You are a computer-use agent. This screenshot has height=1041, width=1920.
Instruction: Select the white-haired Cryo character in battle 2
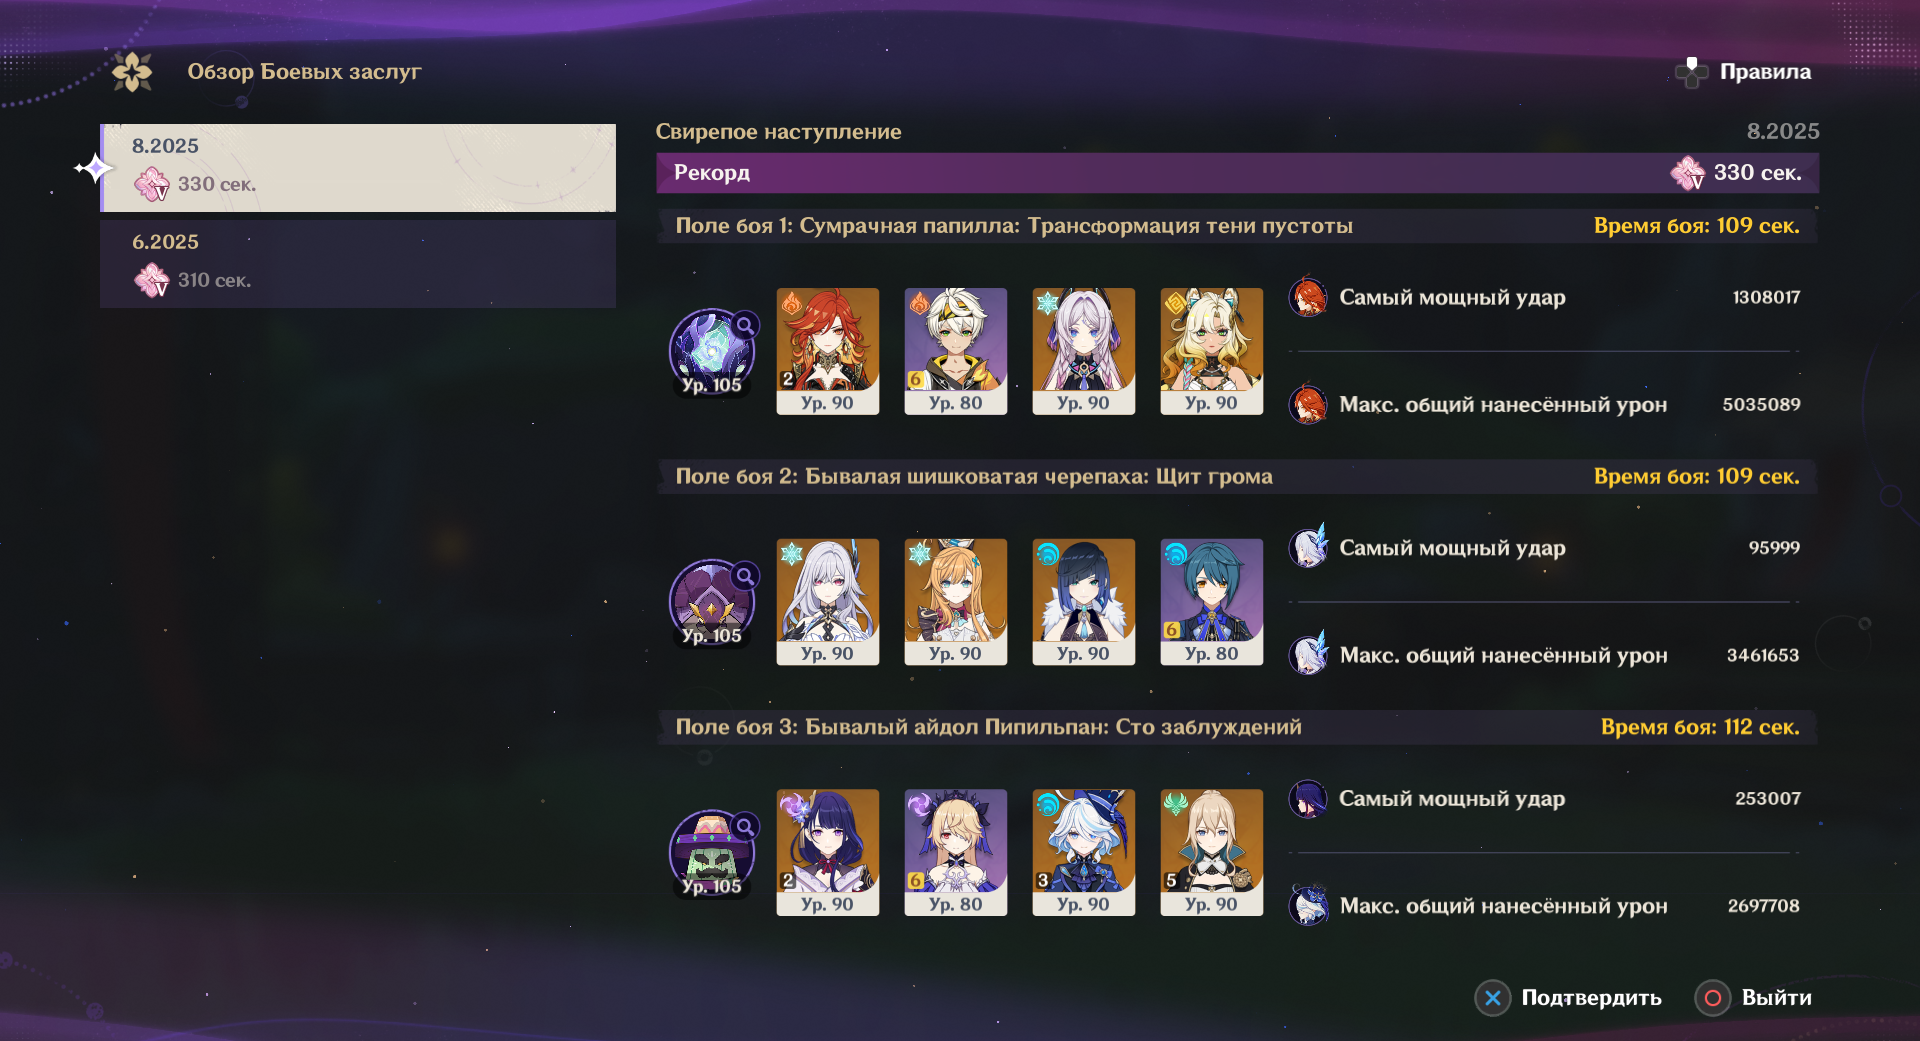[828, 602]
